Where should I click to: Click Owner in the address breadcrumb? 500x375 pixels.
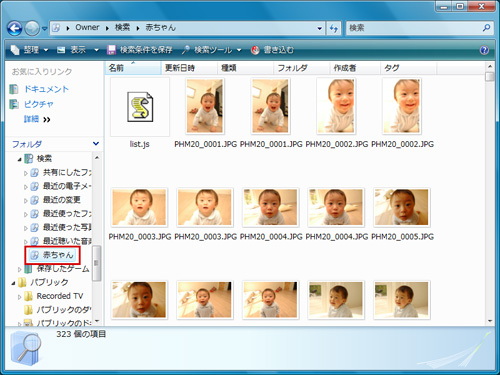pyautogui.click(x=87, y=28)
